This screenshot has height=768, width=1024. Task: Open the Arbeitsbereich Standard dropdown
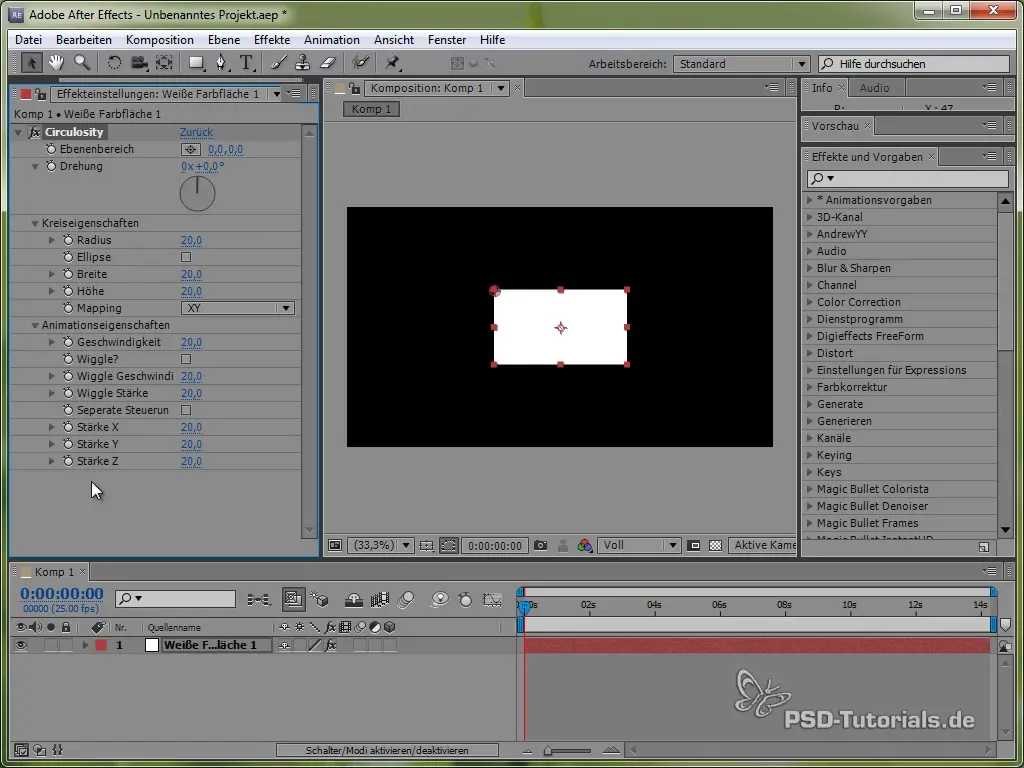point(741,64)
